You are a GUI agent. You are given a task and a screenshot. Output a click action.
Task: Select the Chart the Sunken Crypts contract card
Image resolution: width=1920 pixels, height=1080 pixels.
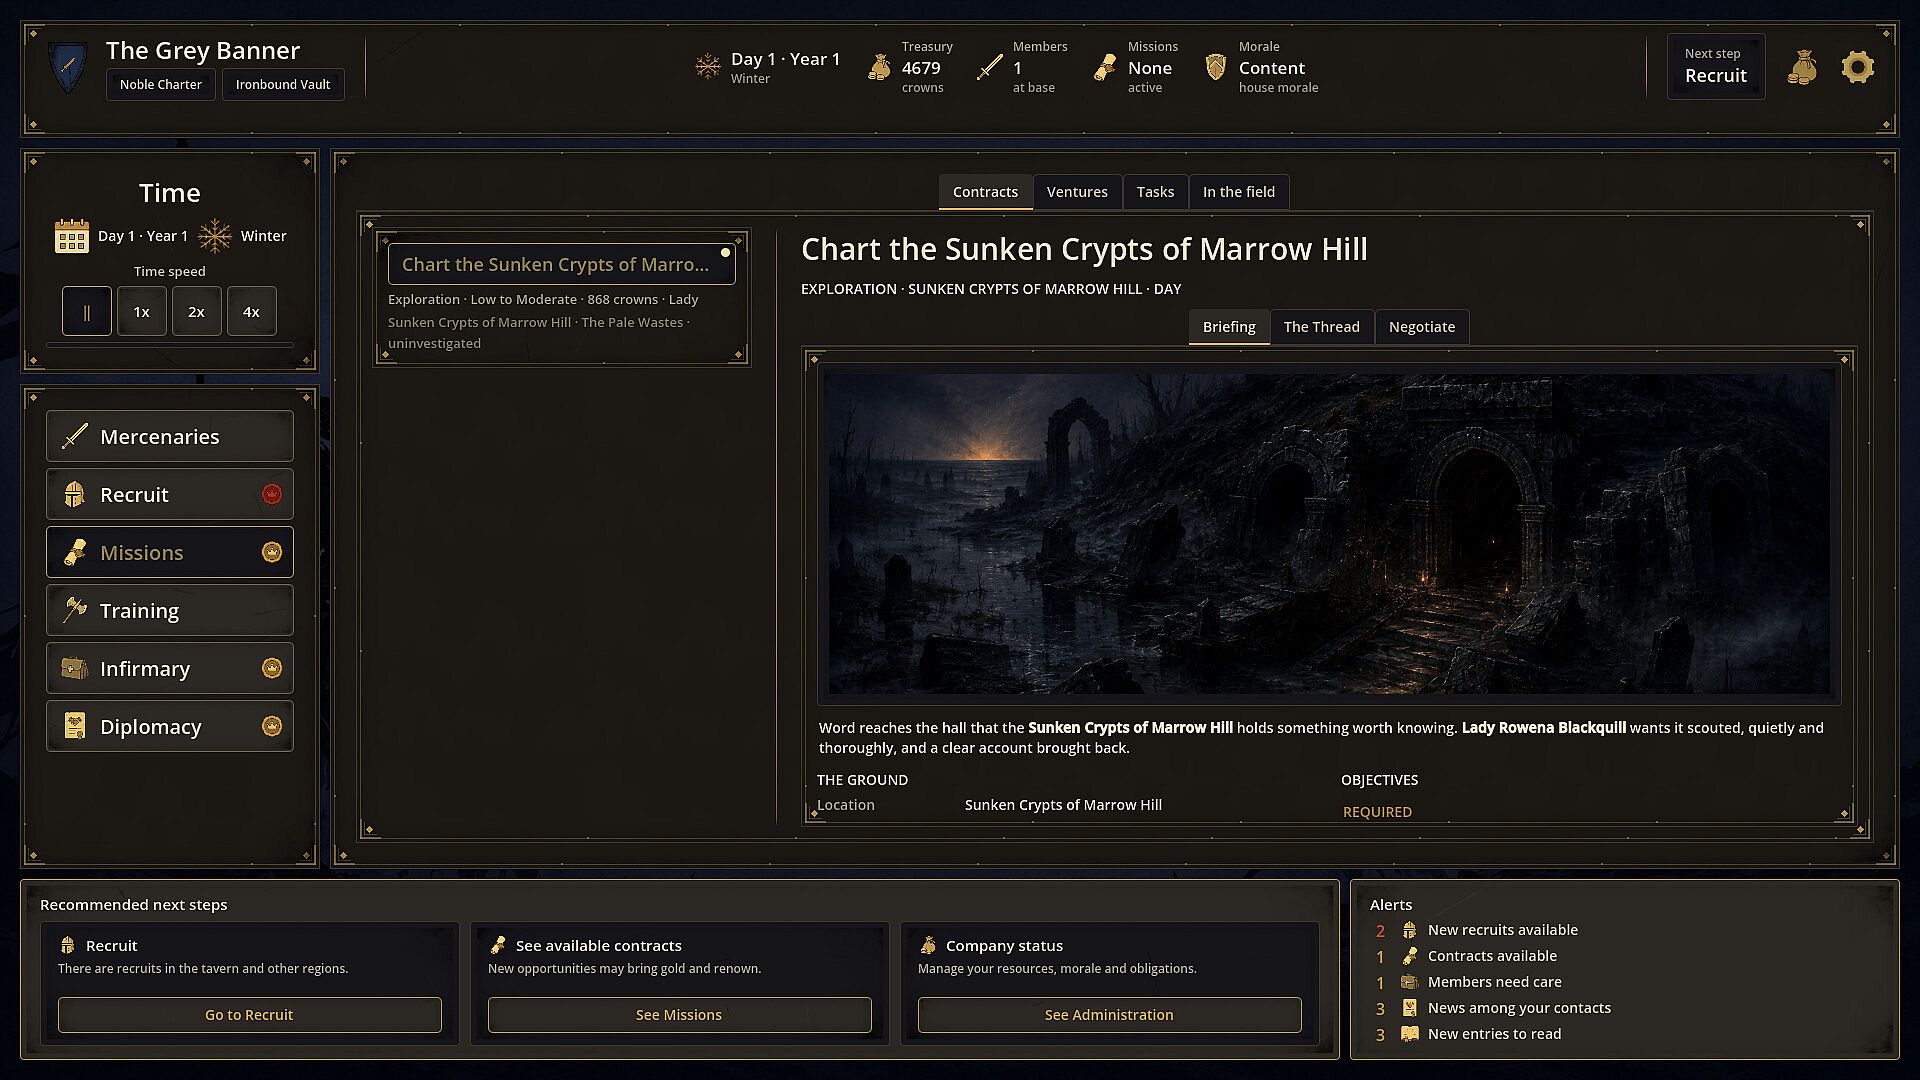pos(562,298)
